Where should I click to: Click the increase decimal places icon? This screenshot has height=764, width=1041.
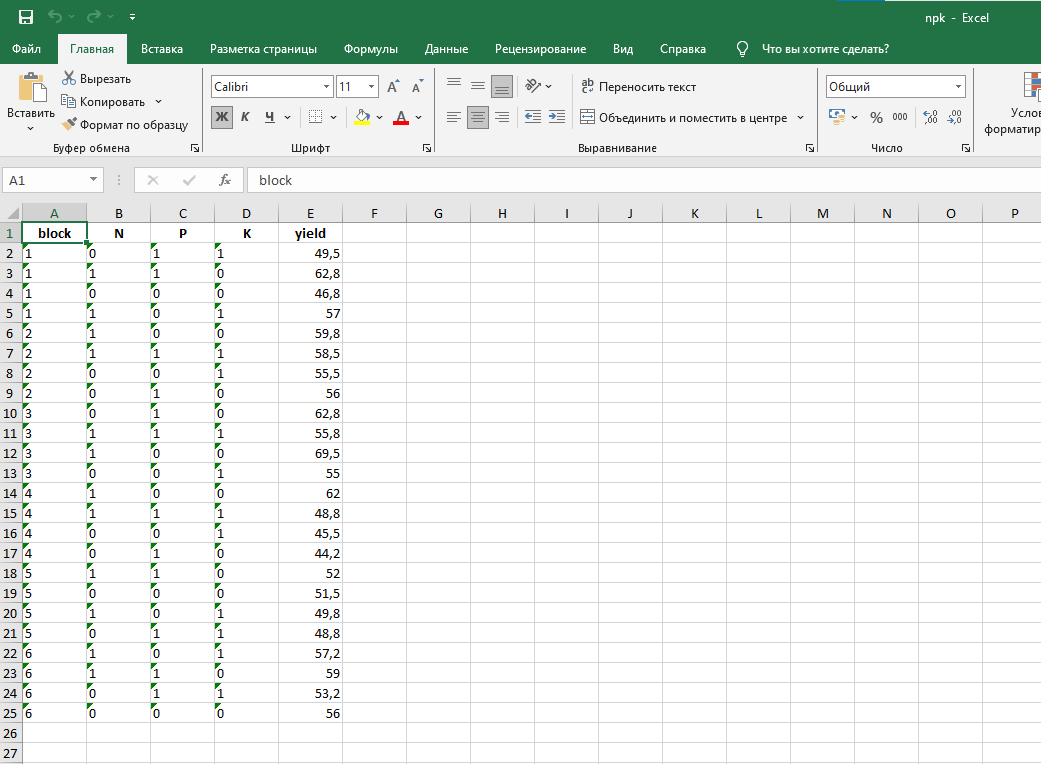[930, 117]
